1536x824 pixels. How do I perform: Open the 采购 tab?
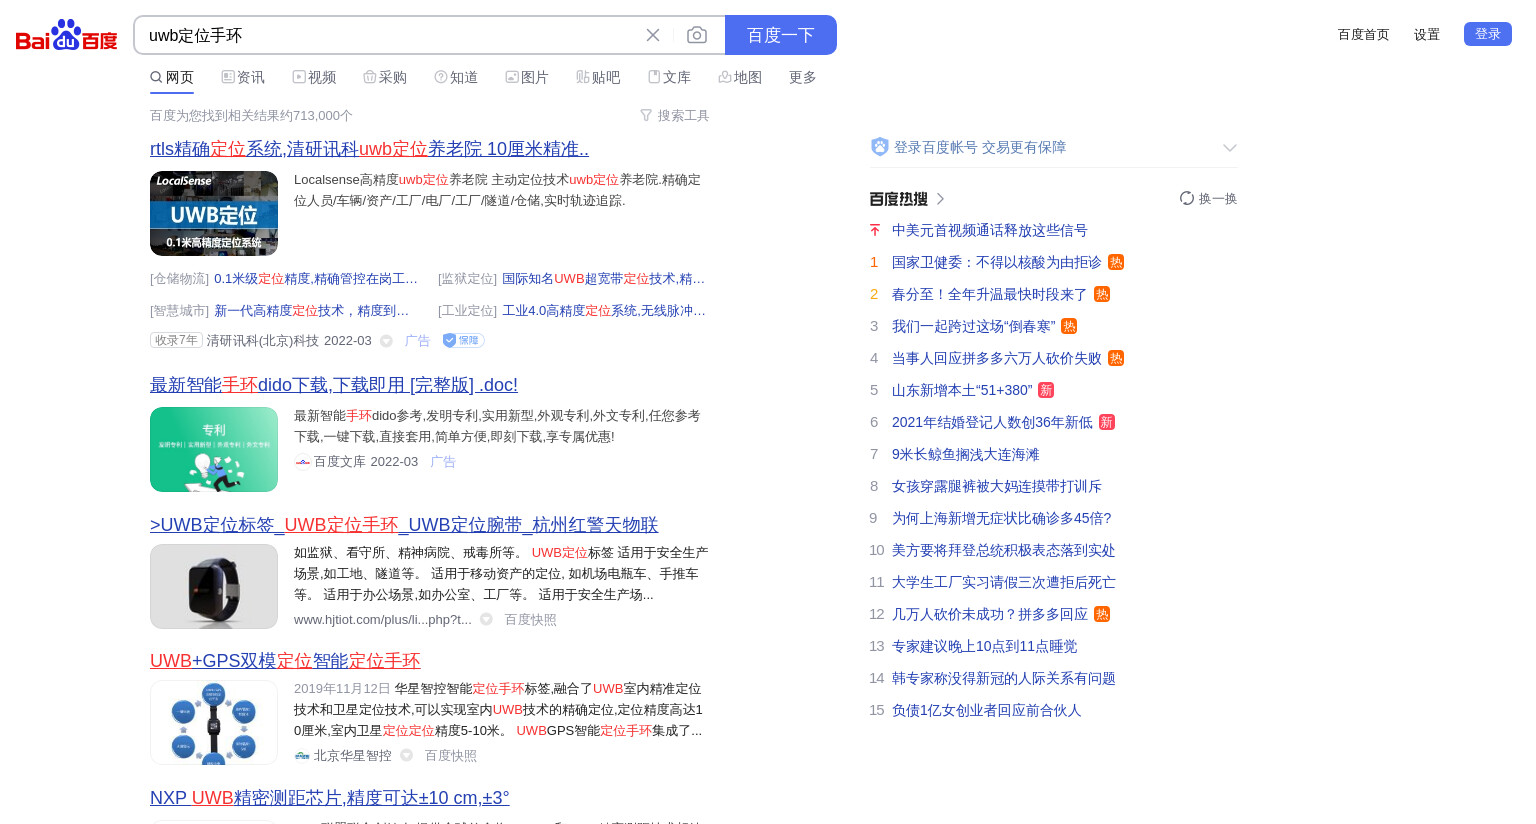tap(385, 77)
